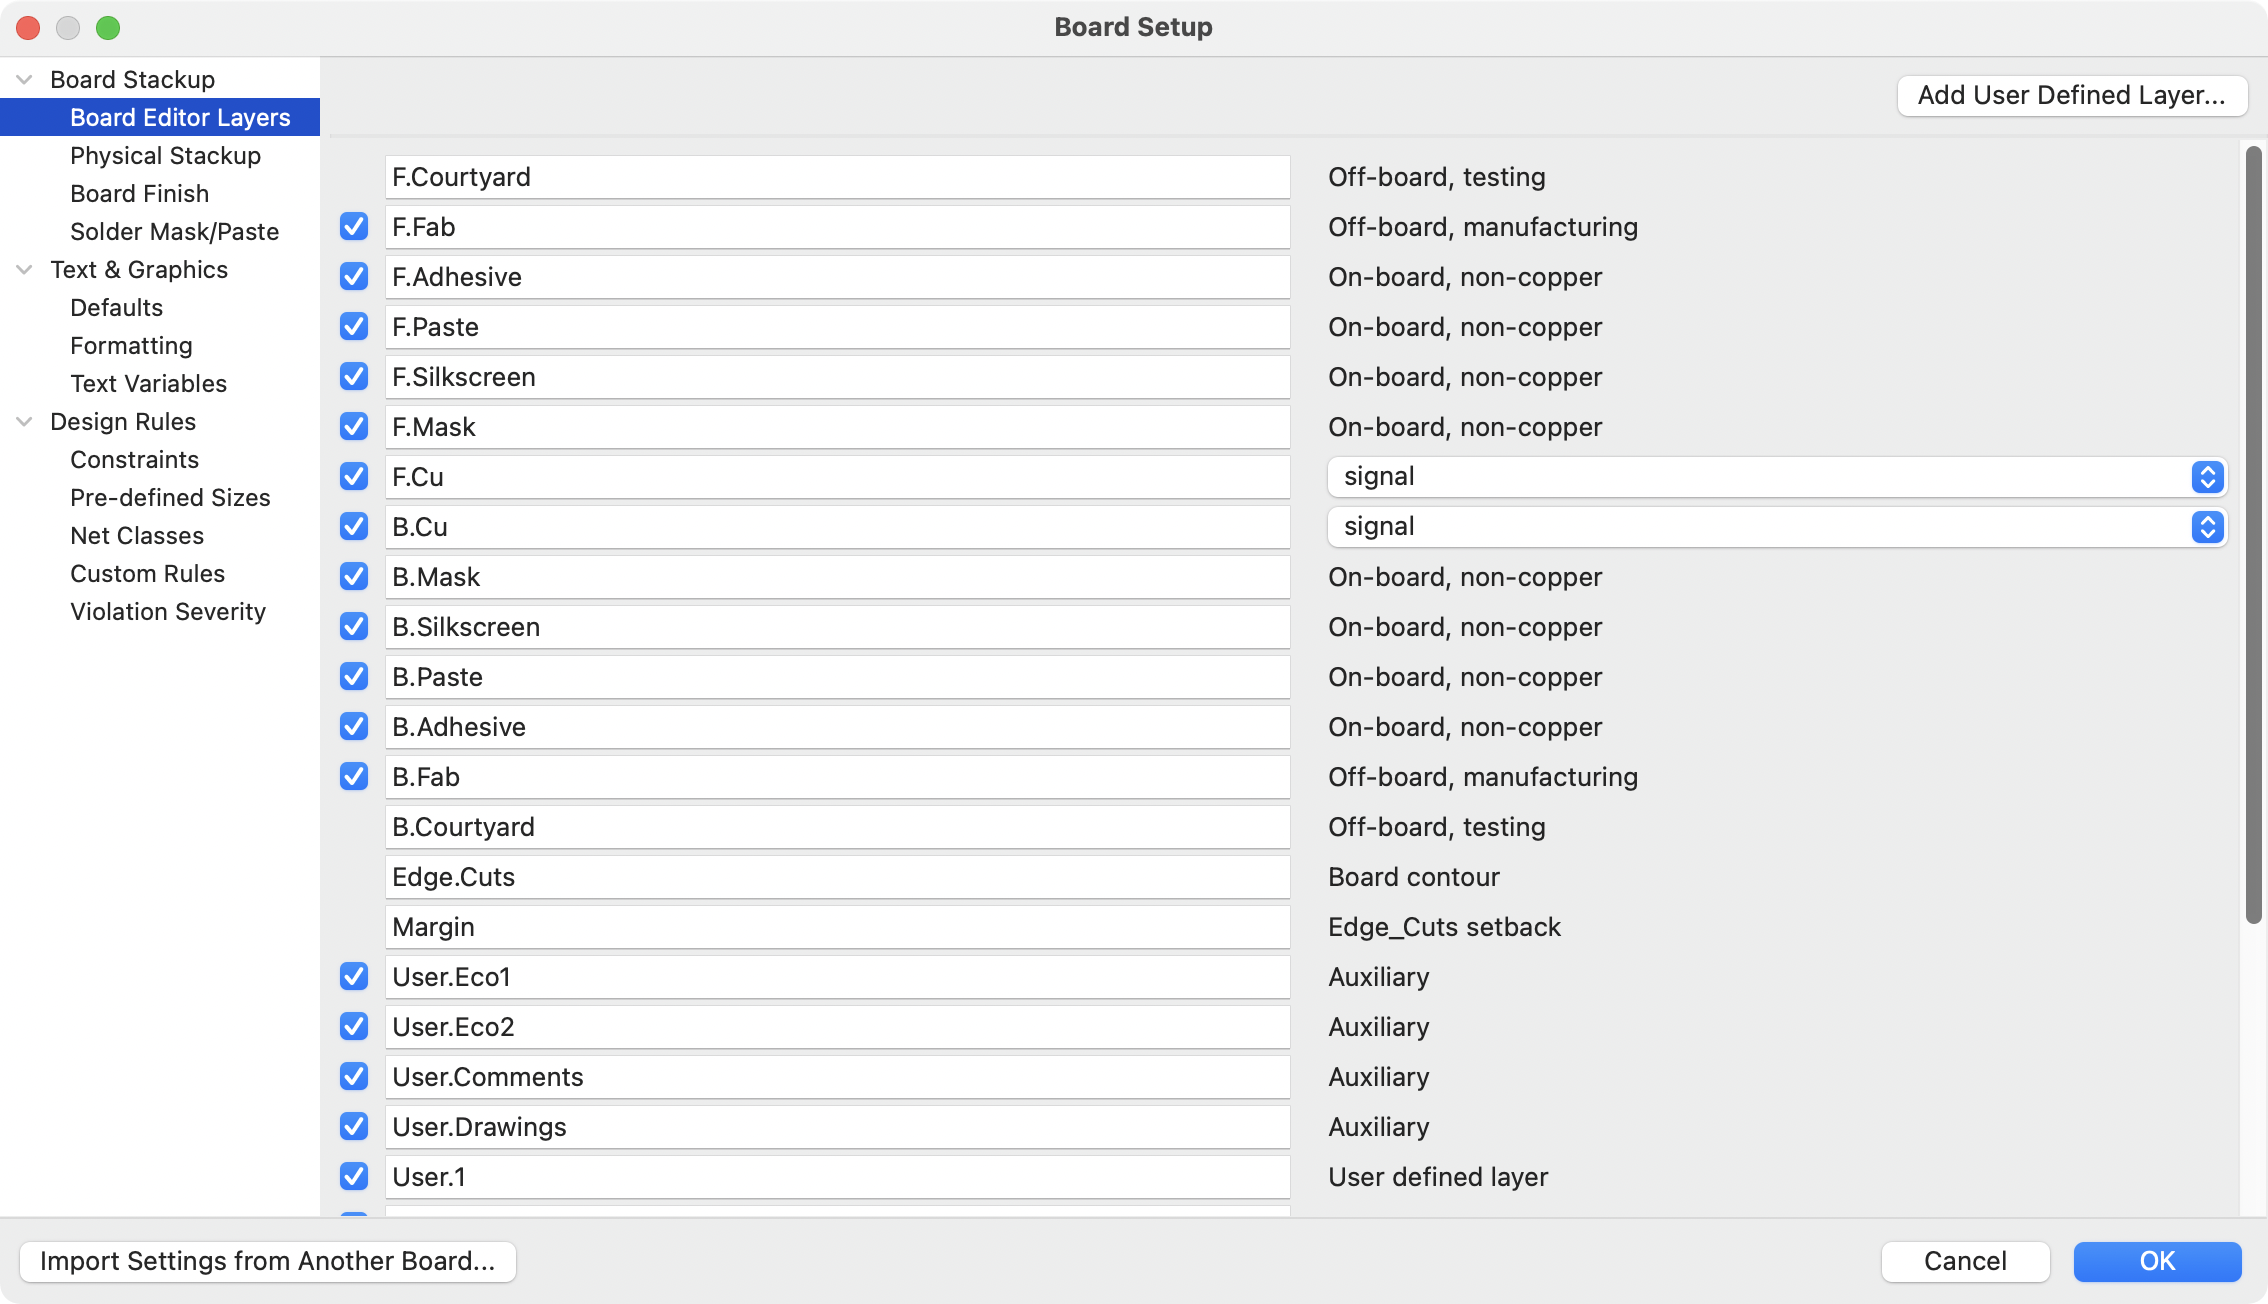Uncheck the User.Eco1 layer
Screen dimensions: 2268x1304
(354, 977)
